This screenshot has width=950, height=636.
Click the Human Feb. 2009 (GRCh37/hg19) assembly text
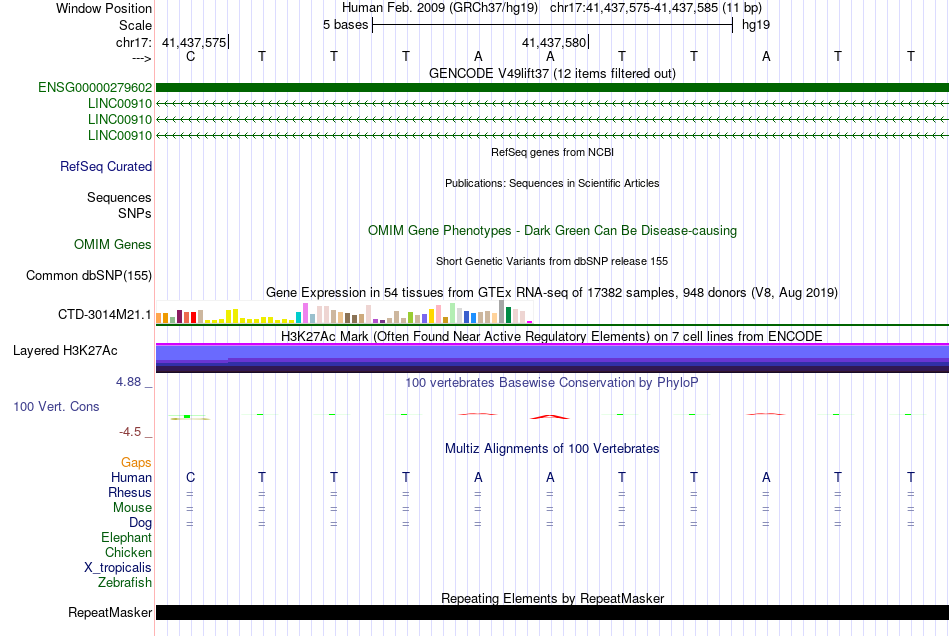pos(440,8)
